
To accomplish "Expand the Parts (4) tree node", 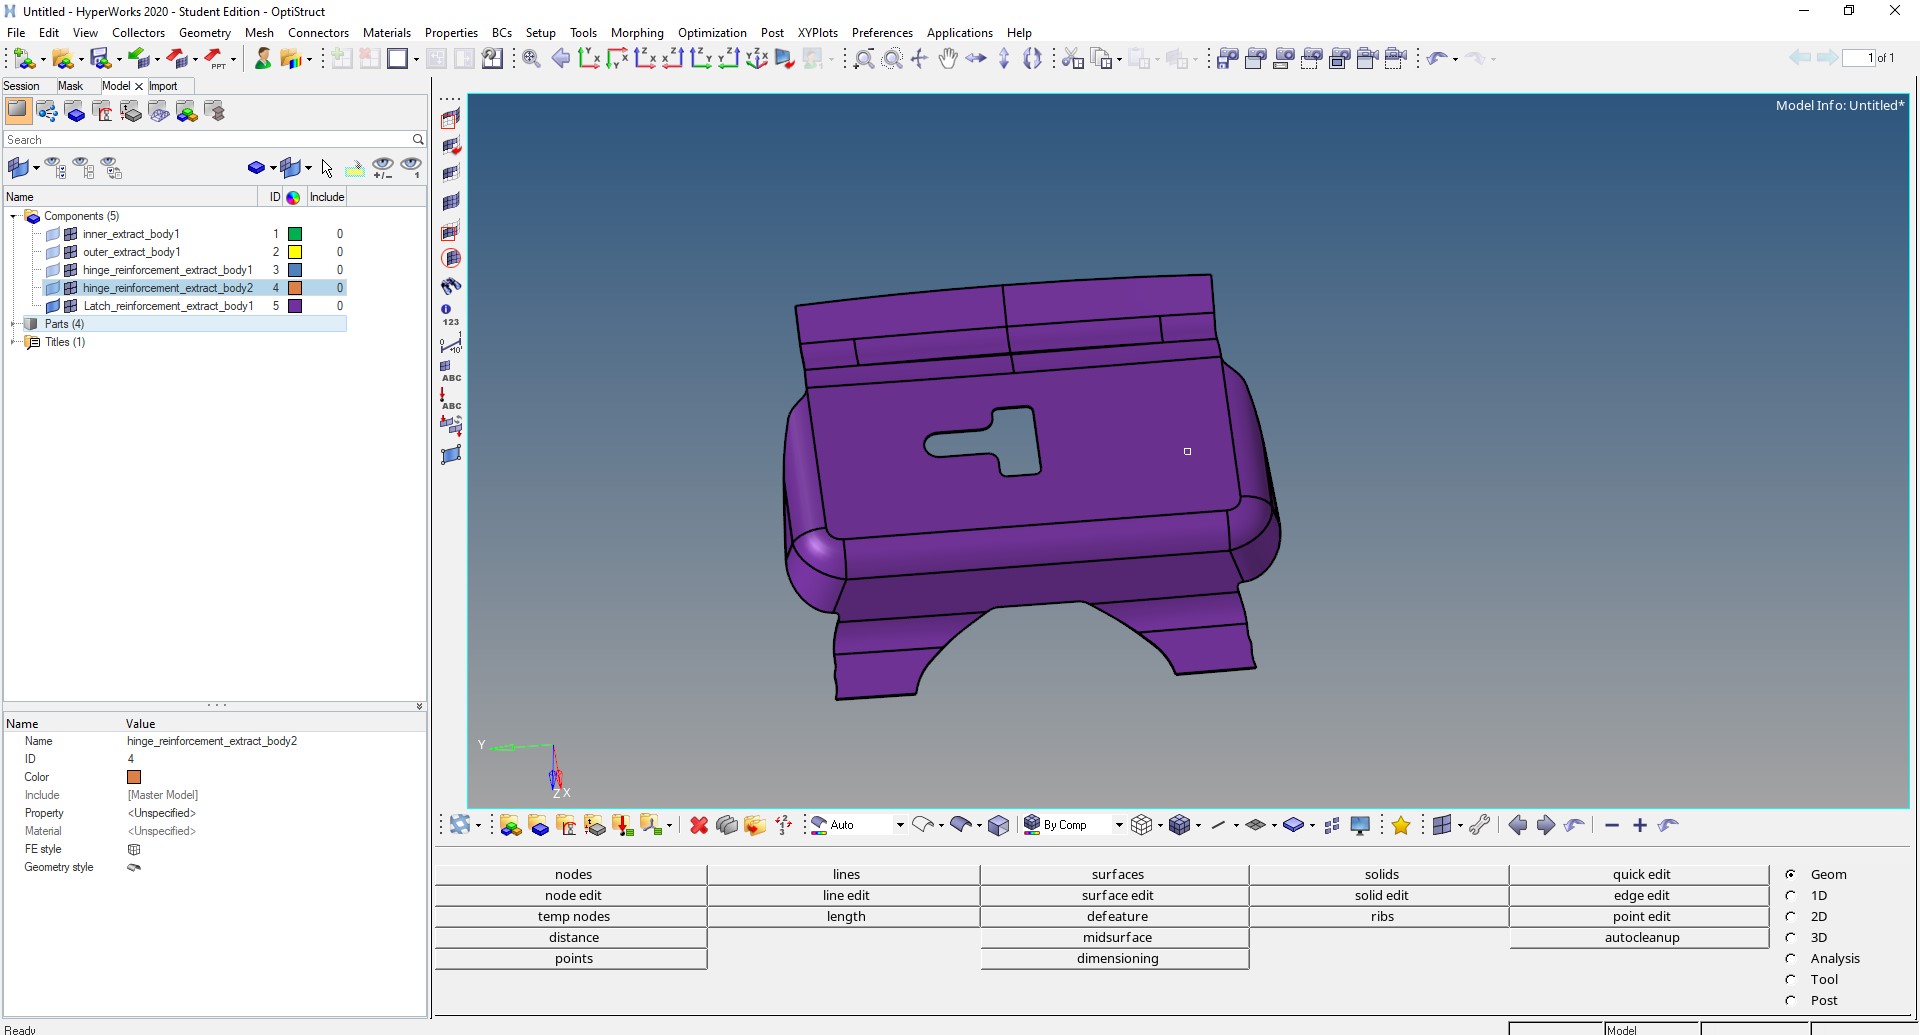I will [x=14, y=324].
